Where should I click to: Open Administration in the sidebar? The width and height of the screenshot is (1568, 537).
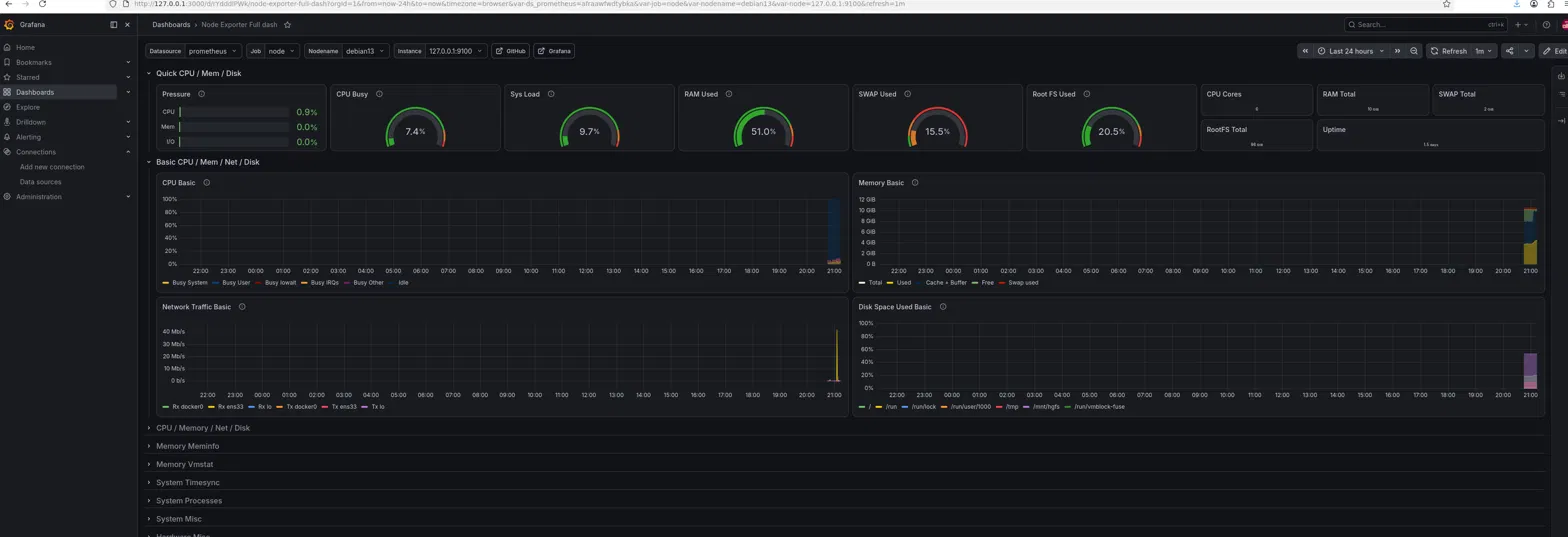coord(38,197)
